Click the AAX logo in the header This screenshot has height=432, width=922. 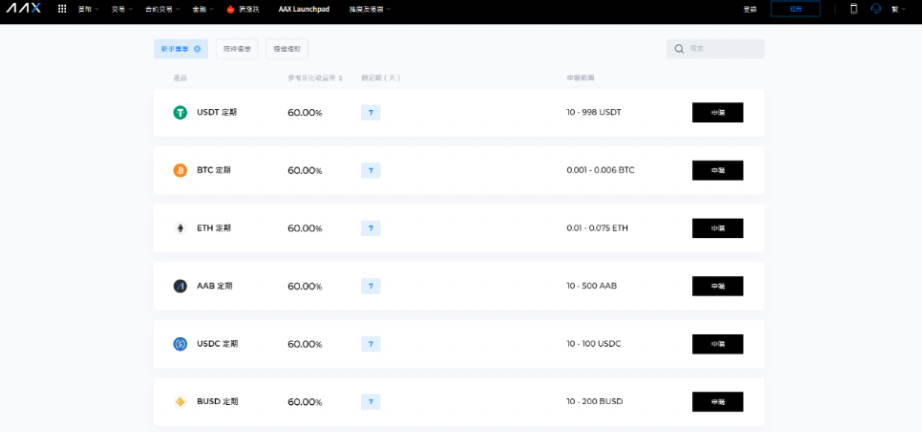click(24, 9)
